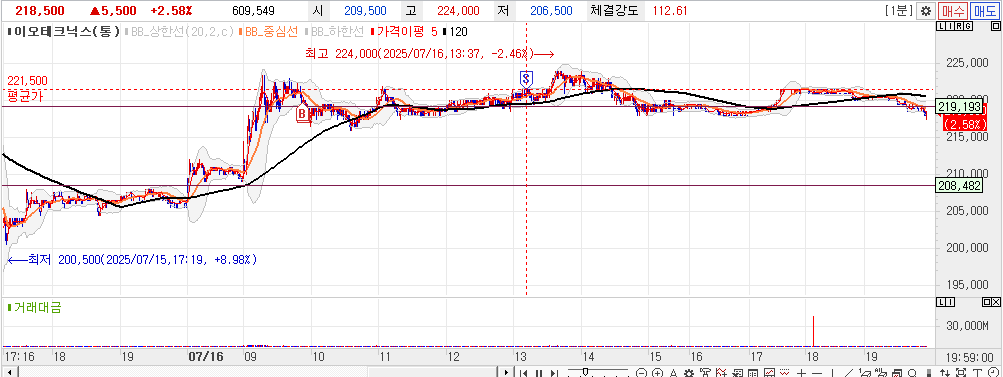The image size is (1003, 377).
Task: Zoom out with the minus magnifier
Action: point(641,372)
